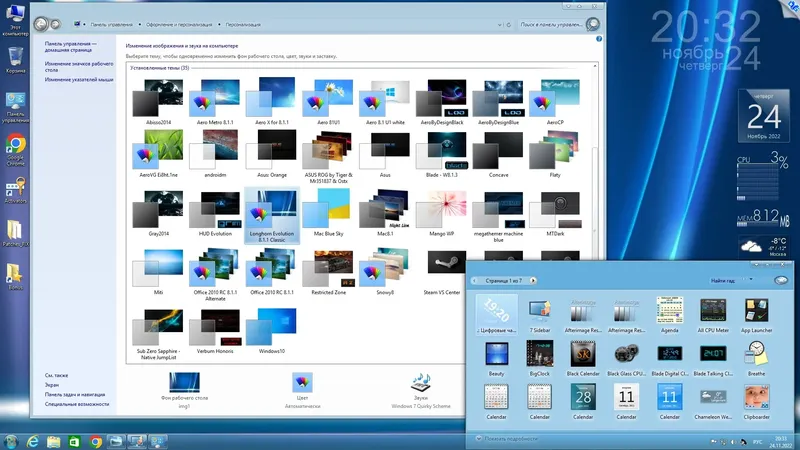
Task: Click Панель управления breadcrumb
Action: [111, 24]
